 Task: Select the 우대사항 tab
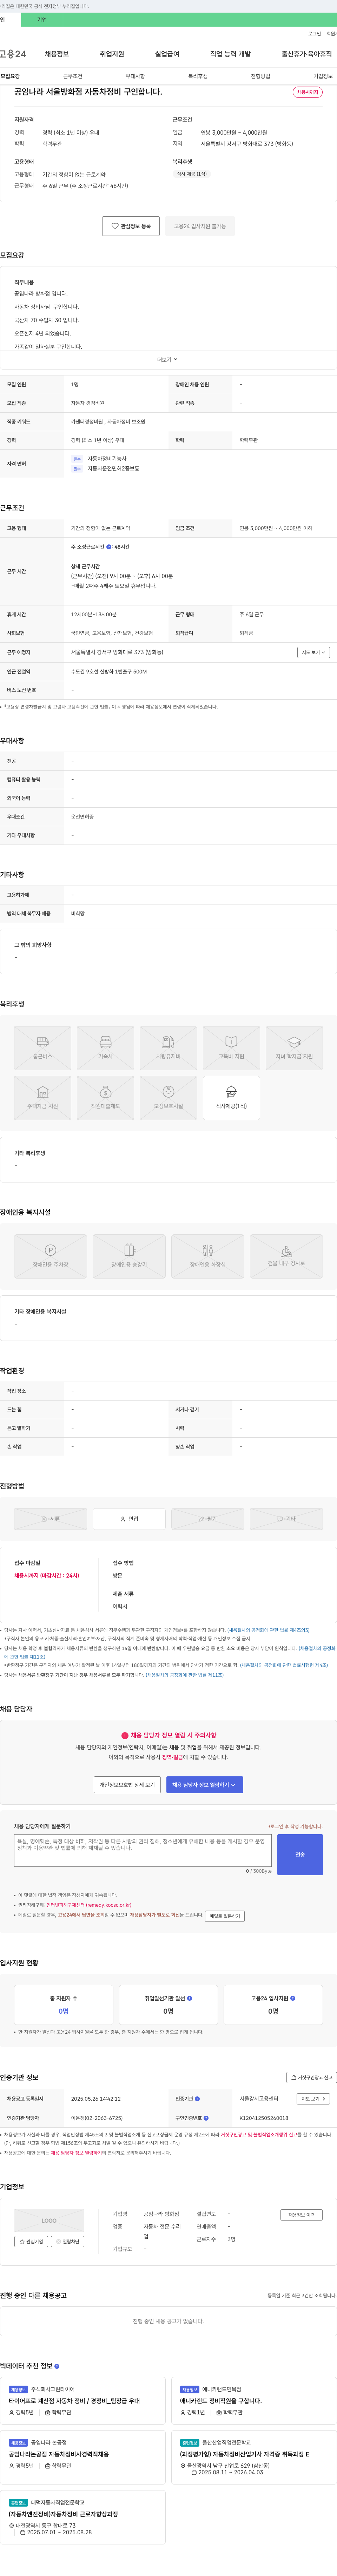click(x=135, y=76)
